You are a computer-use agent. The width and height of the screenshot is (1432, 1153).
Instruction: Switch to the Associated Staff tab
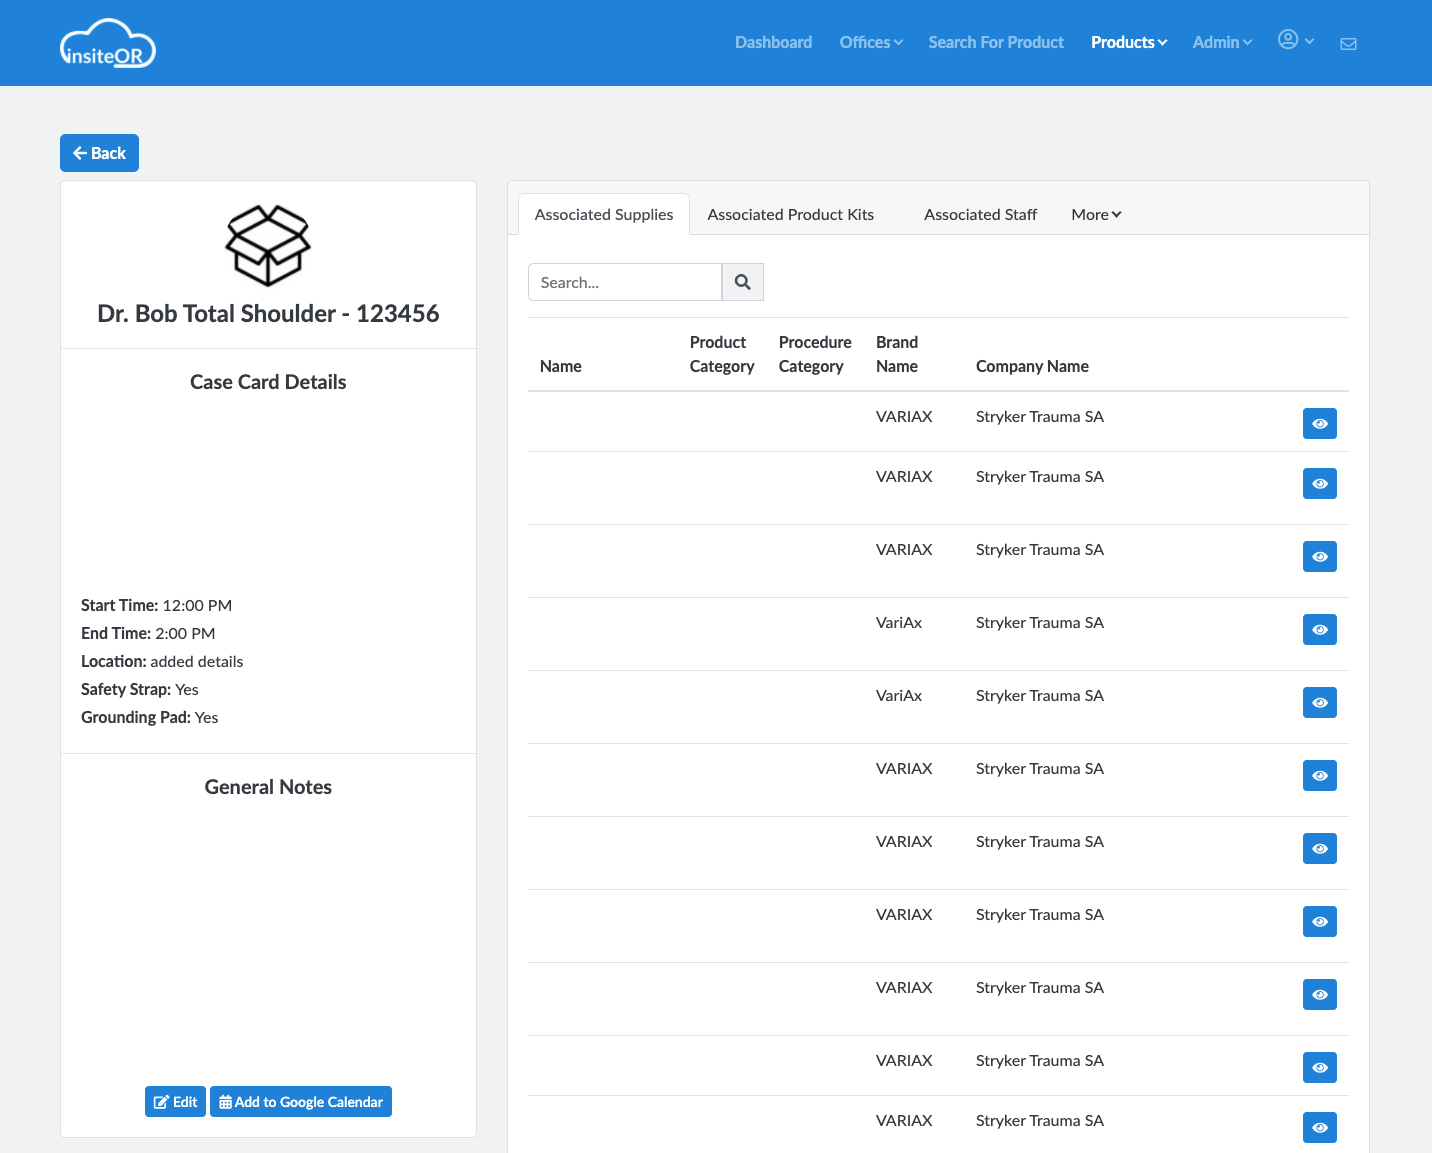click(980, 214)
